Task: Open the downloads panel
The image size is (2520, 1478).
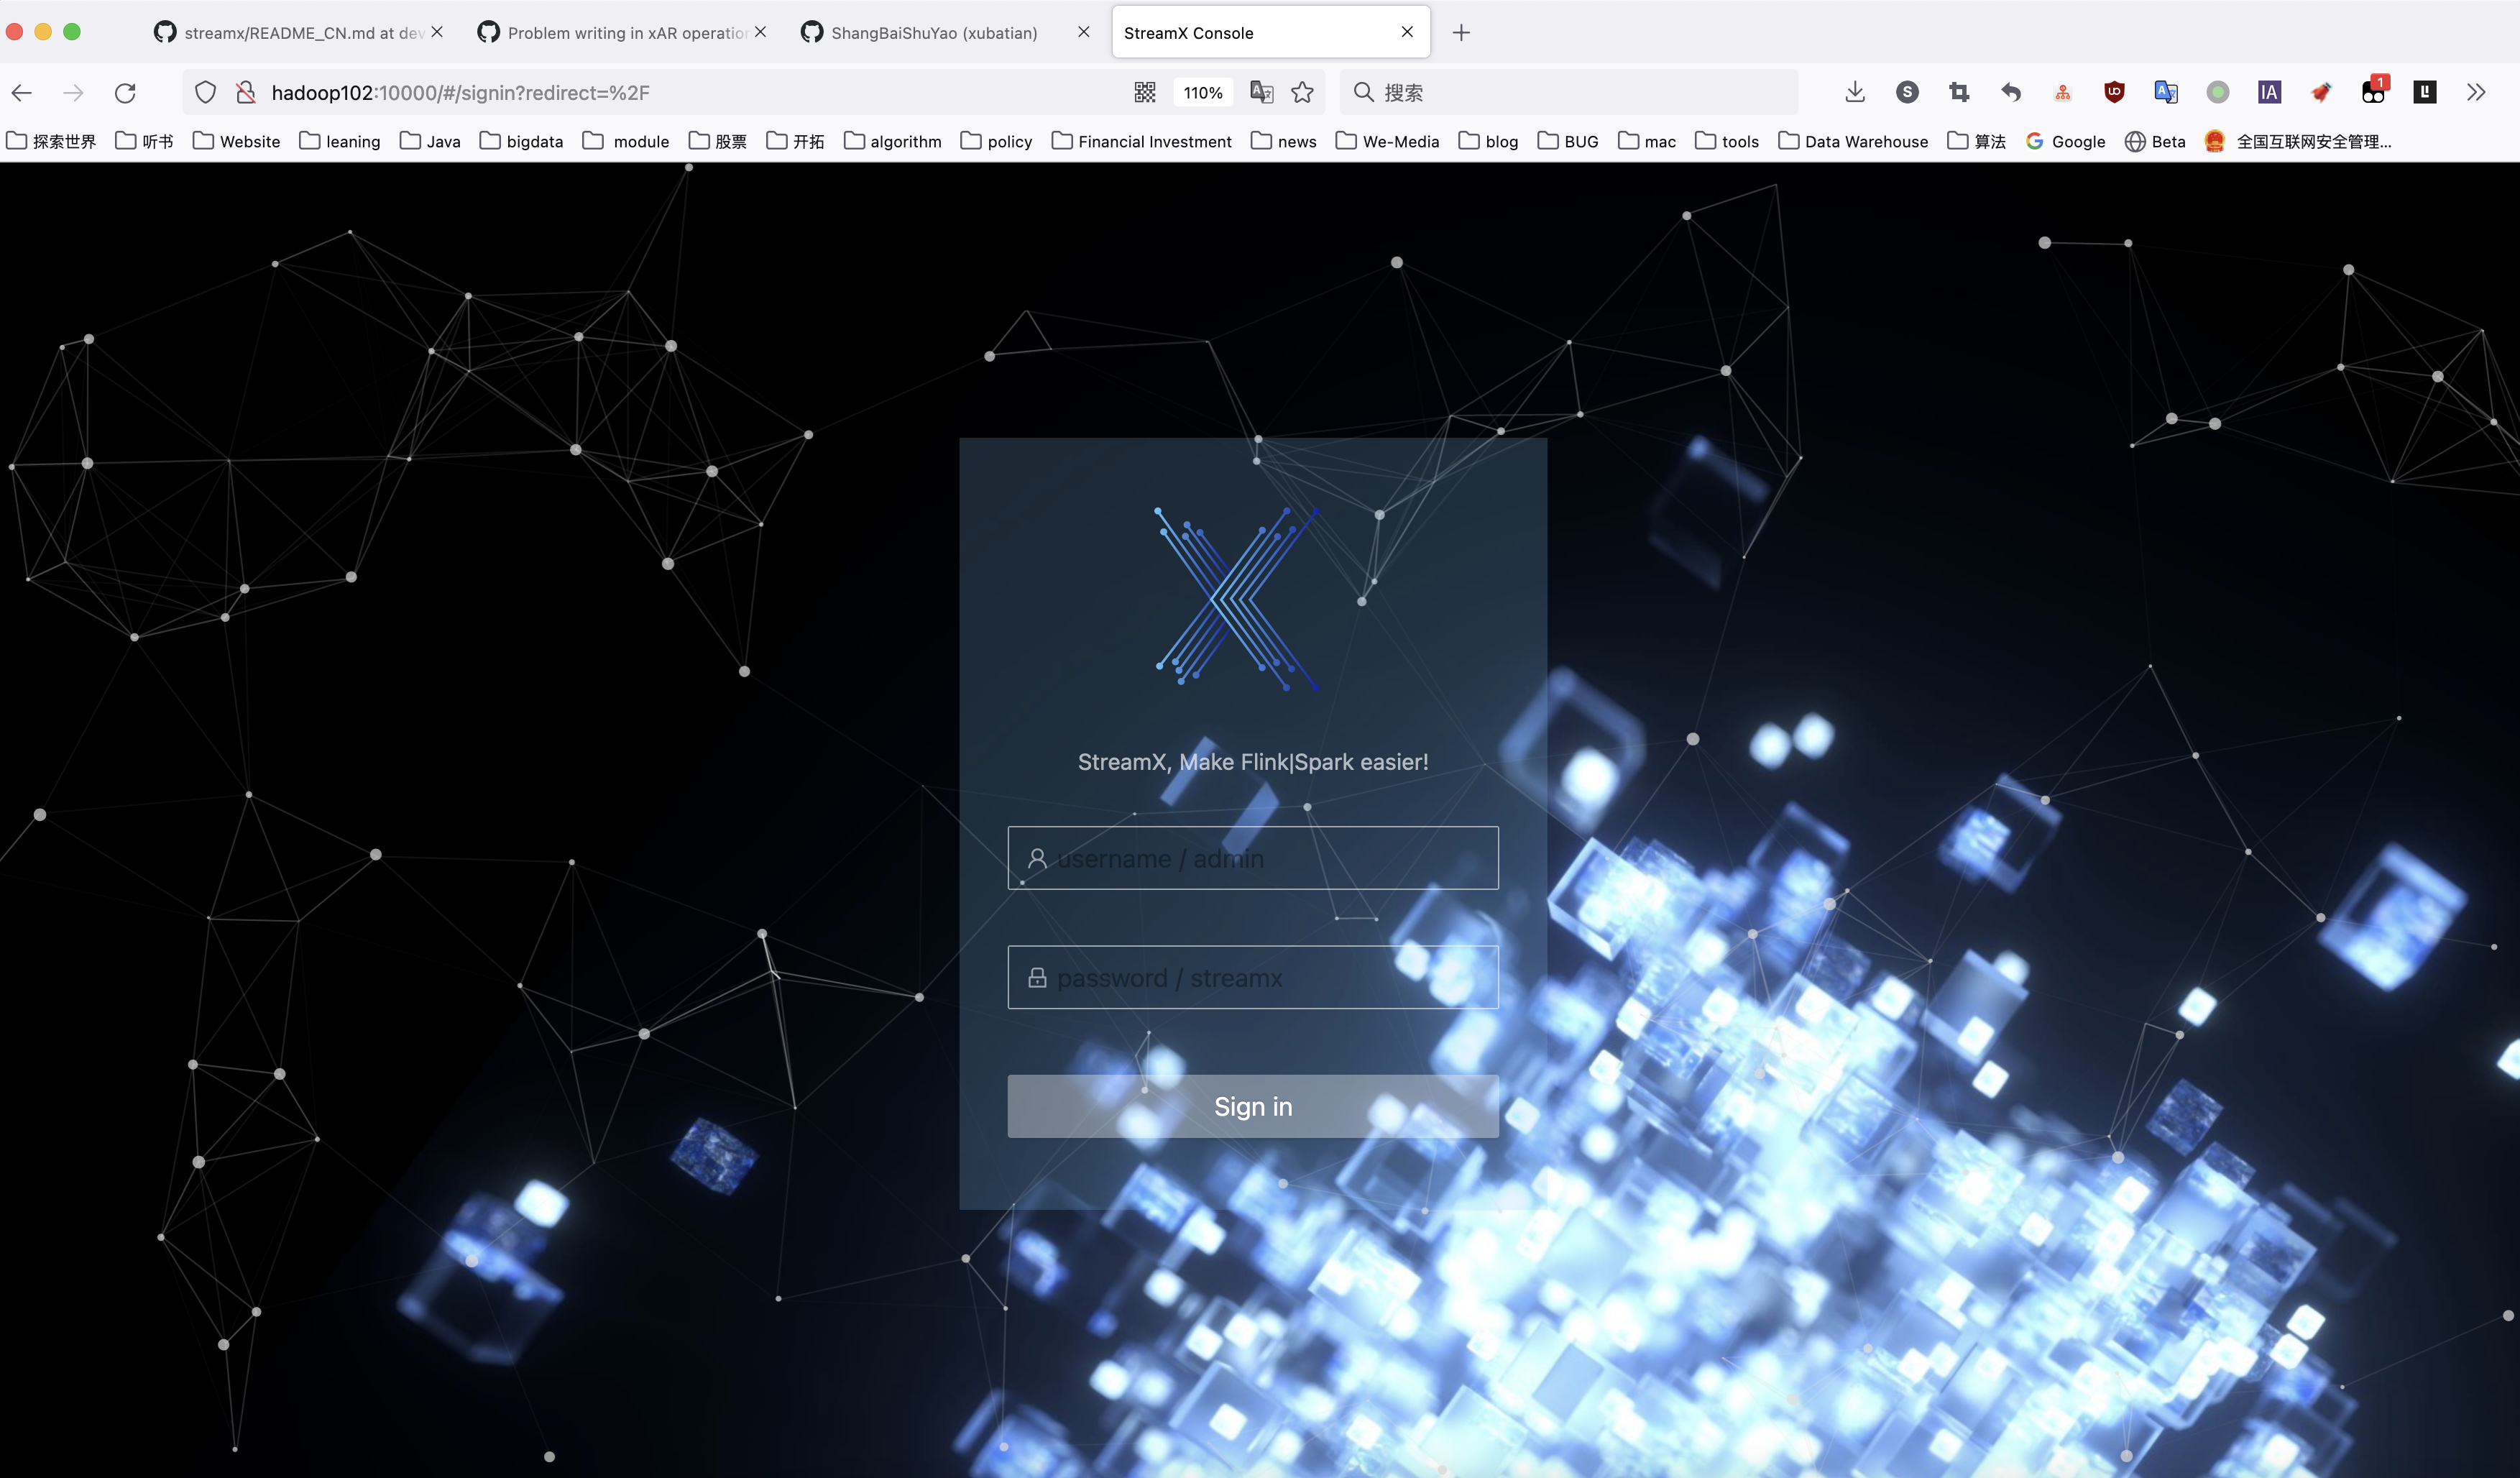Action: tap(1855, 93)
